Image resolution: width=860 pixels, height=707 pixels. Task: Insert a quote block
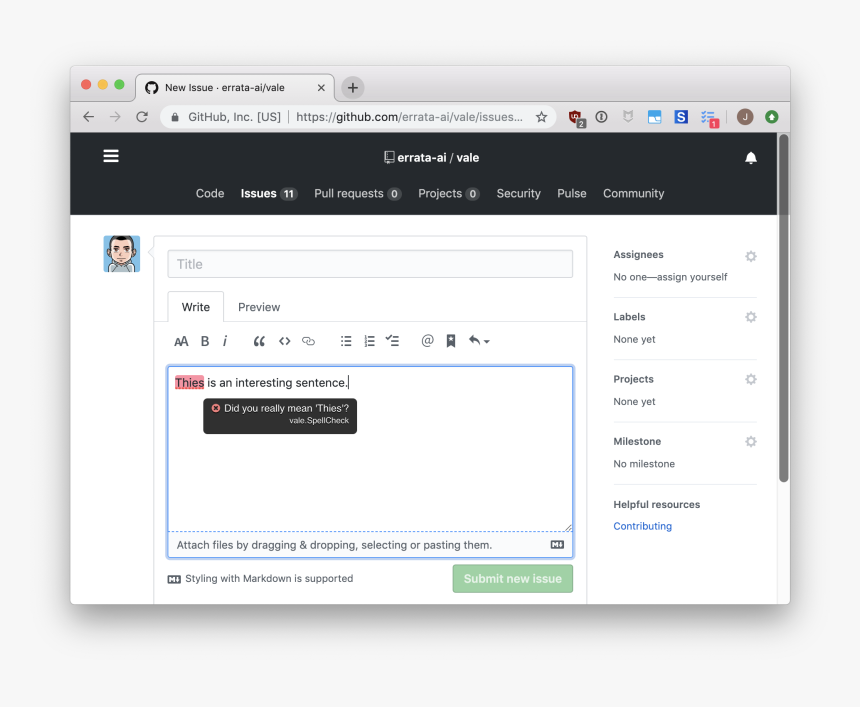pos(259,341)
